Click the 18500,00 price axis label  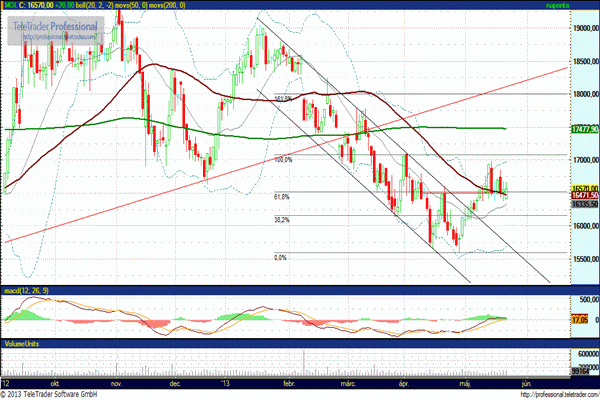586,61
